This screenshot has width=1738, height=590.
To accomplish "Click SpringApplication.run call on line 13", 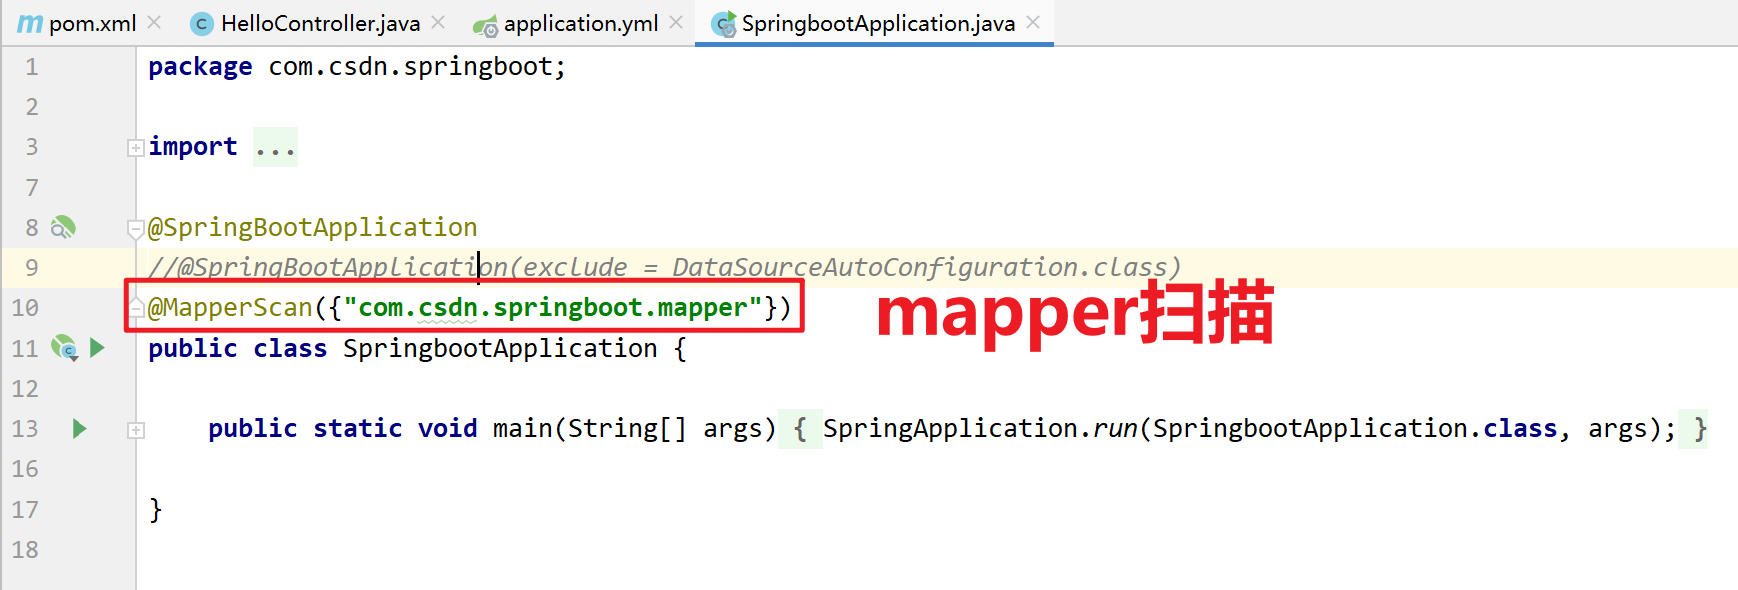I will pyautogui.click(x=980, y=429).
